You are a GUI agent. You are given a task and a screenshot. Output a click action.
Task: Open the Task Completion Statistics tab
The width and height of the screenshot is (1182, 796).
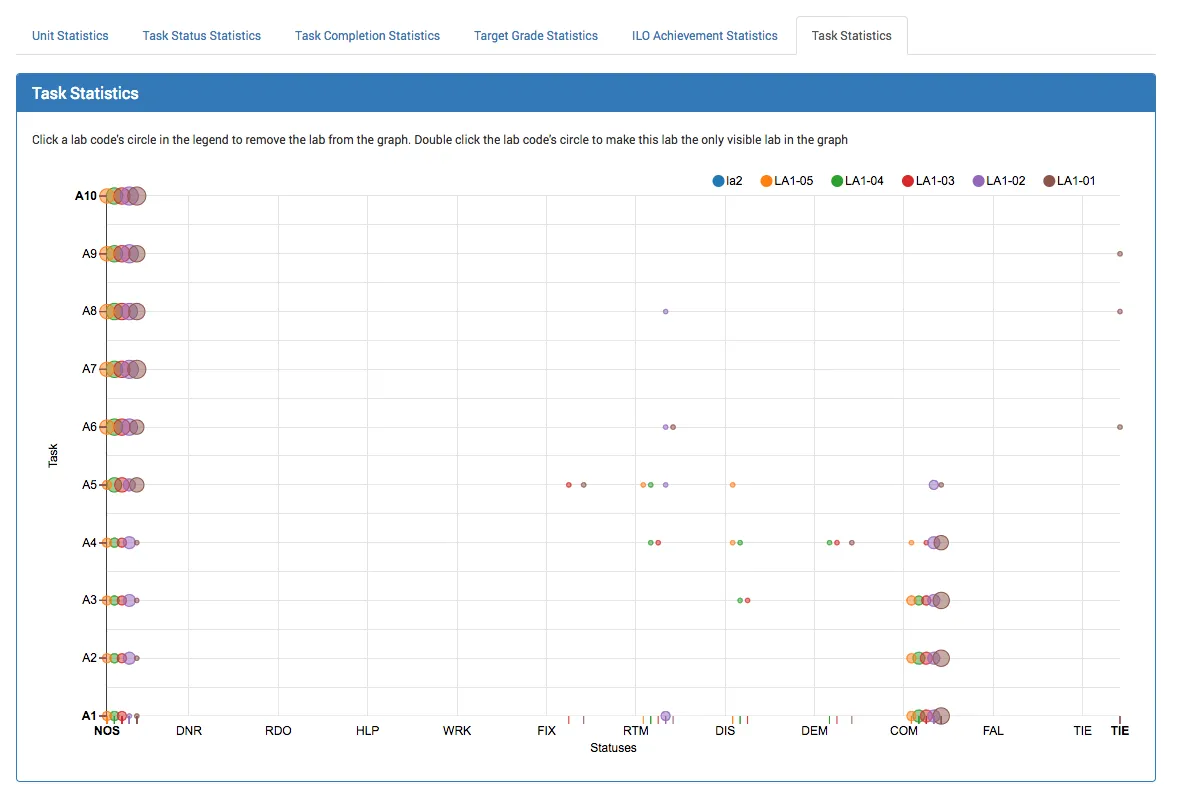point(367,36)
